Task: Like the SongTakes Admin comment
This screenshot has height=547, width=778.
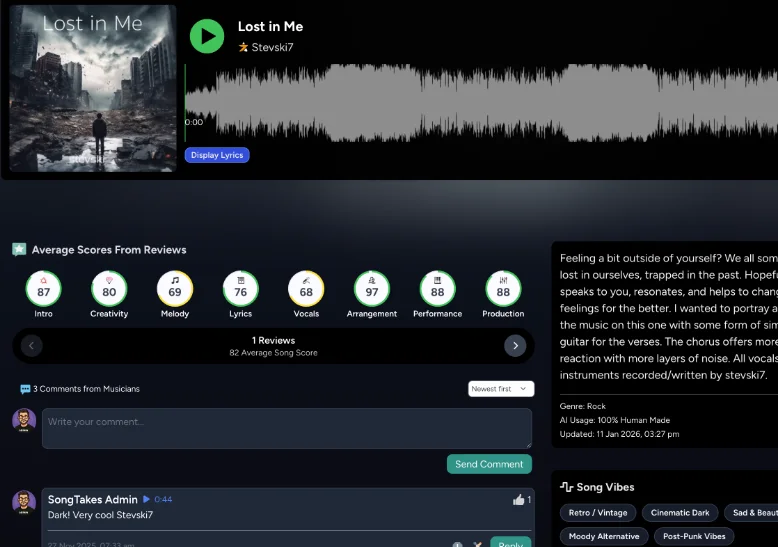Action: pos(518,499)
